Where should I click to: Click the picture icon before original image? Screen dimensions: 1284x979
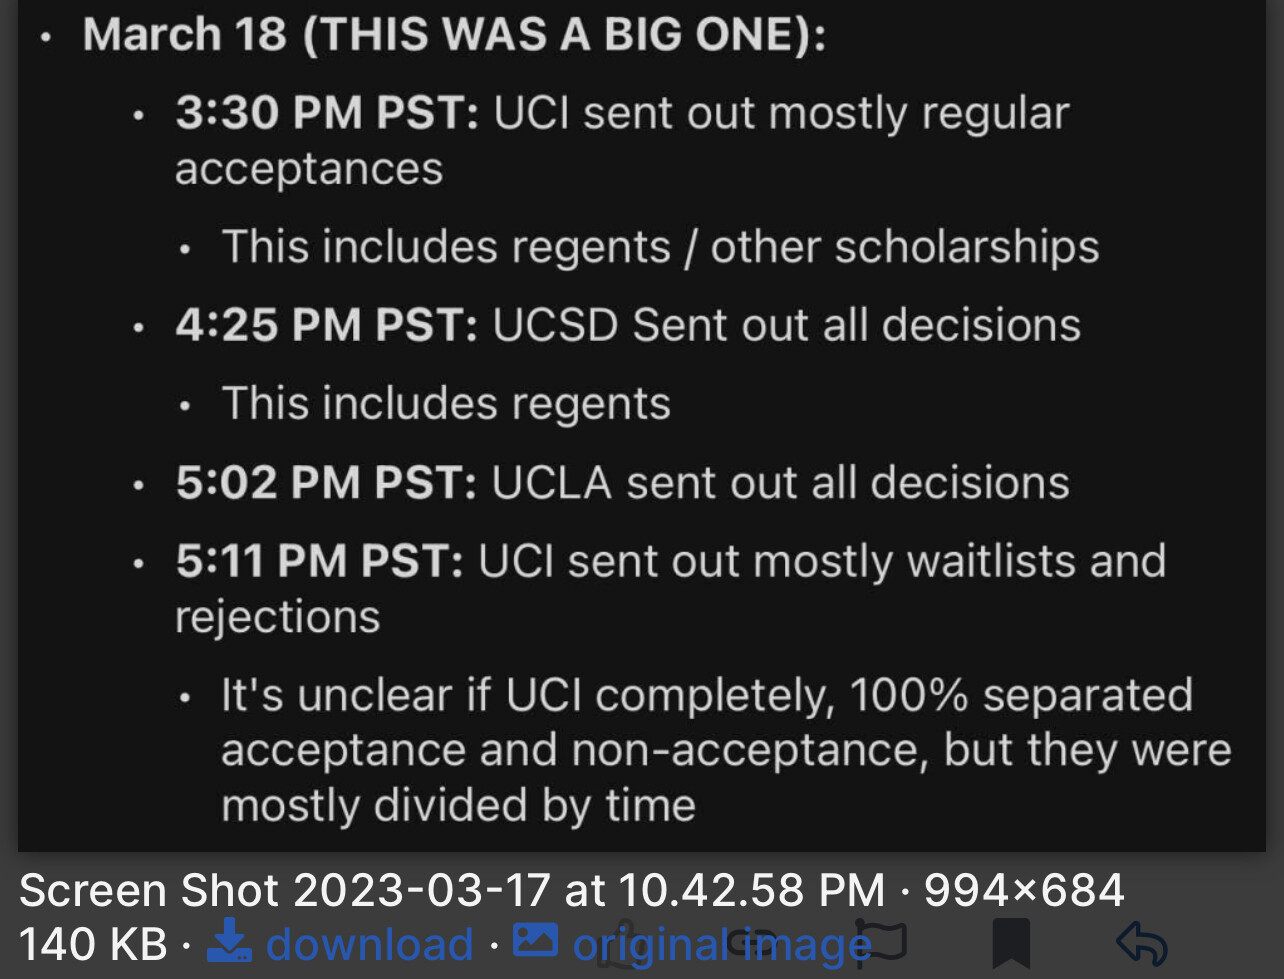[535, 940]
